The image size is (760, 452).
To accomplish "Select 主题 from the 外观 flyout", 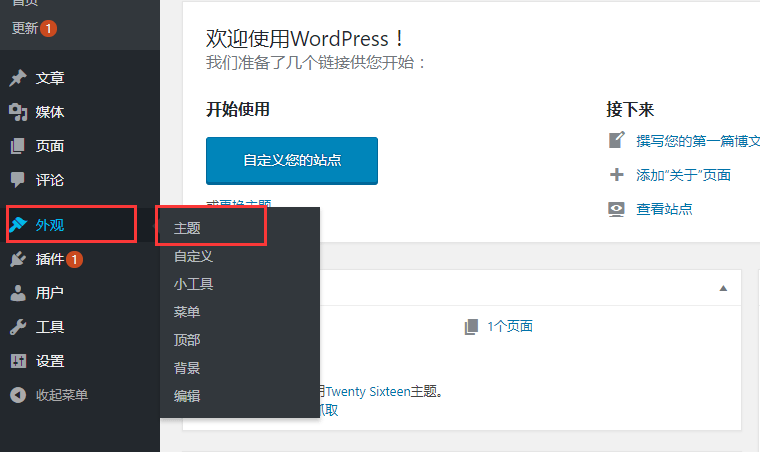I will (187, 228).
